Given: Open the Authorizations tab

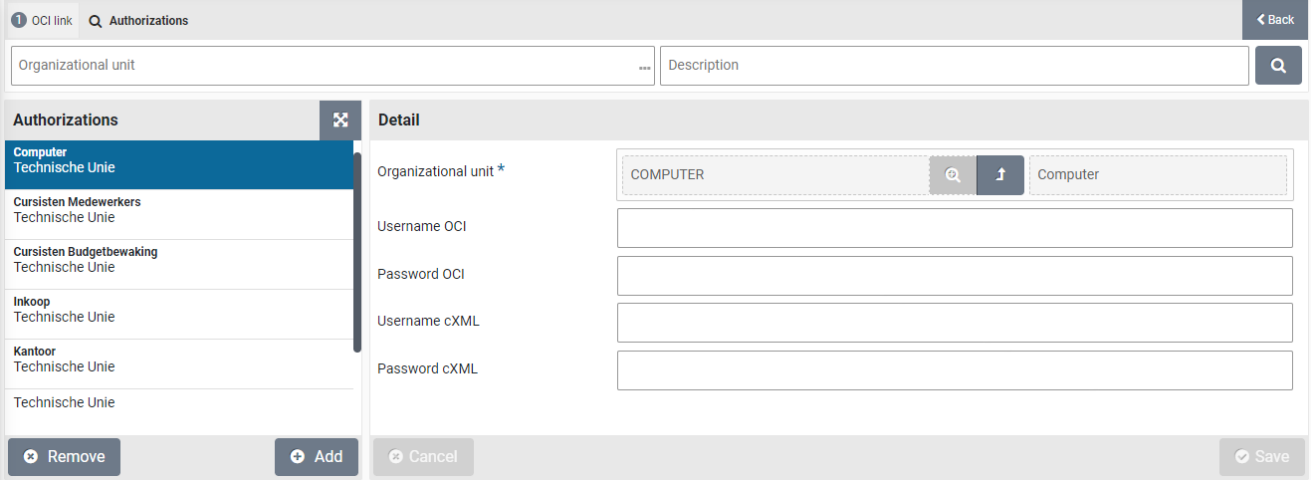Looking at the screenshot, I should pyautogui.click(x=138, y=20).
